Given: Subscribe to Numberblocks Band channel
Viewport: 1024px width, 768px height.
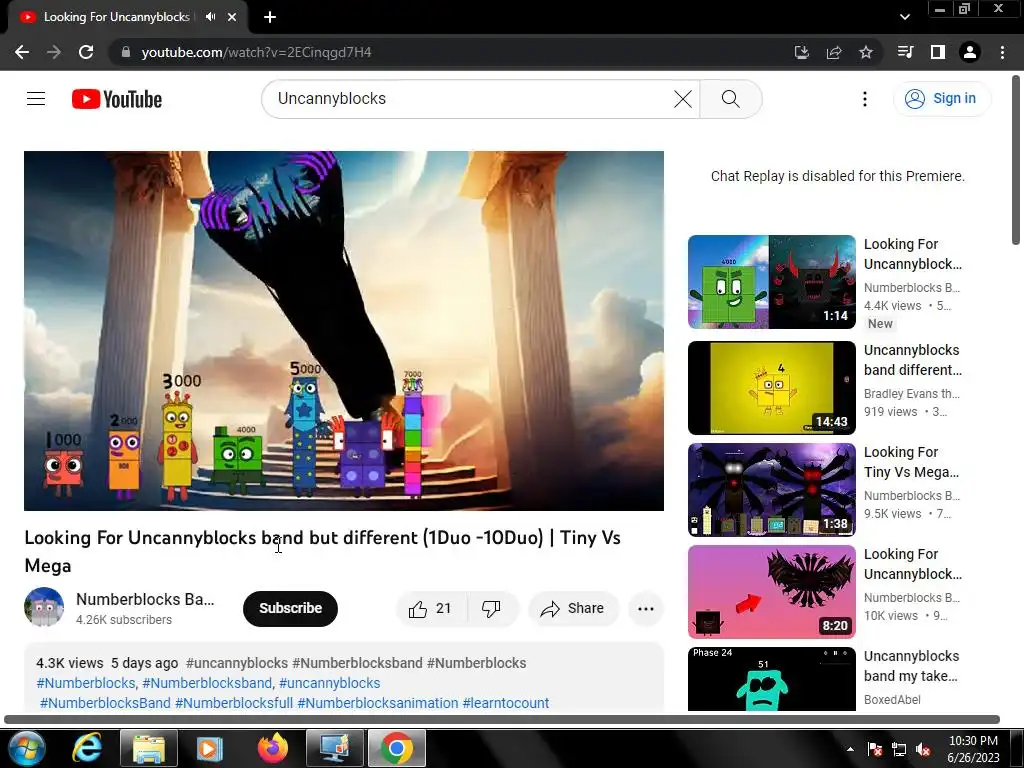Looking at the screenshot, I should pos(291,609).
